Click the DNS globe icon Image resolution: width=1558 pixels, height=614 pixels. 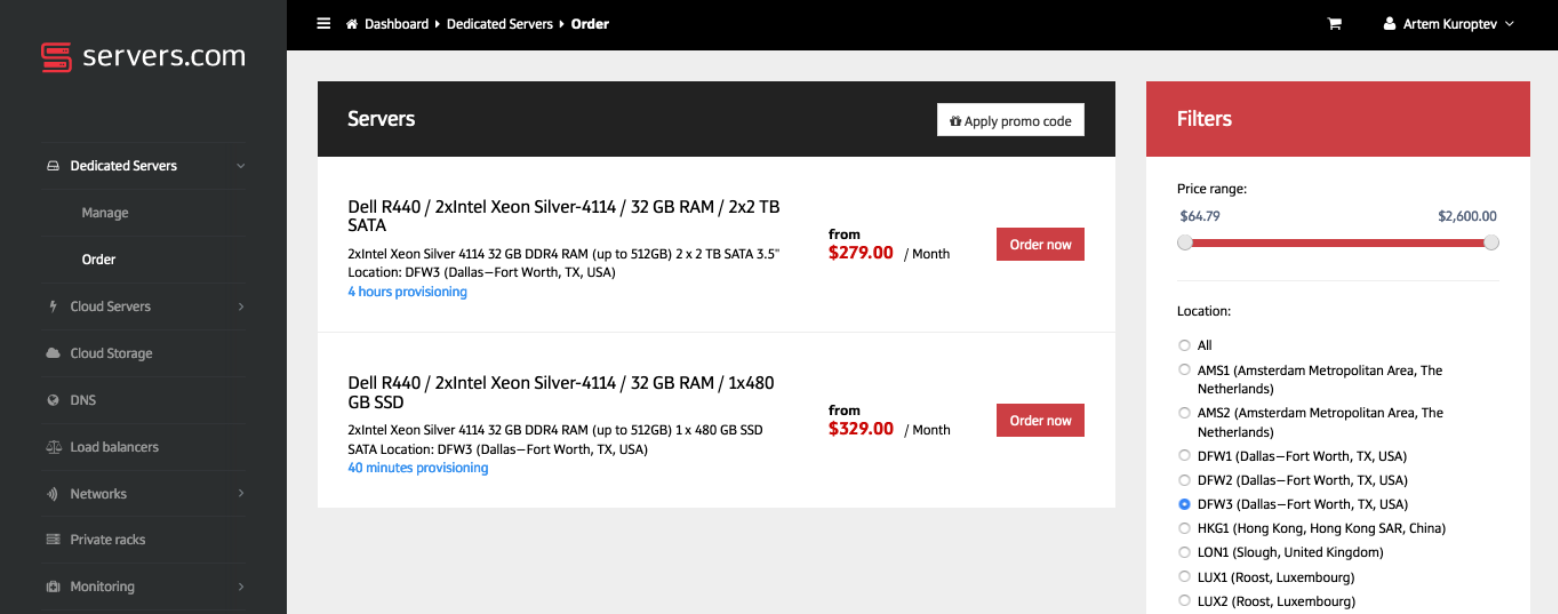click(53, 400)
